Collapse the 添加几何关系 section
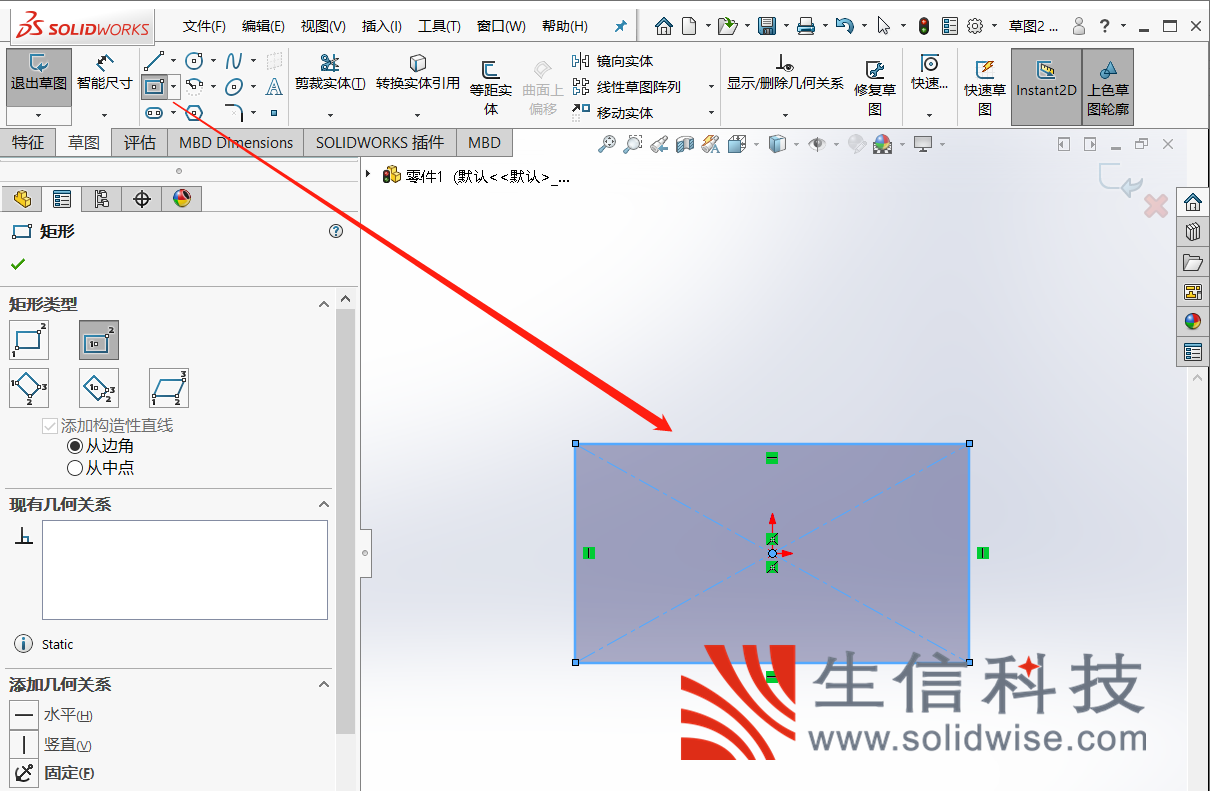This screenshot has height=791, width=1210. pos(324,685)
